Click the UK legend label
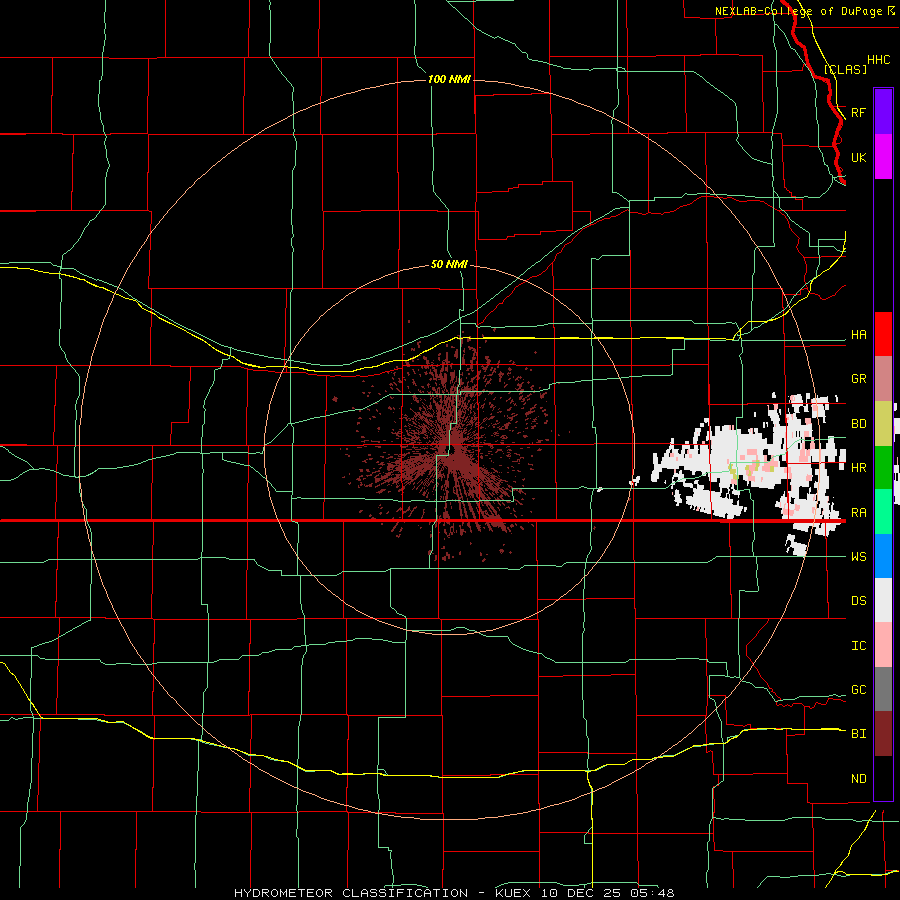Viewport: 900px width, 900px height. coord(858,157)
